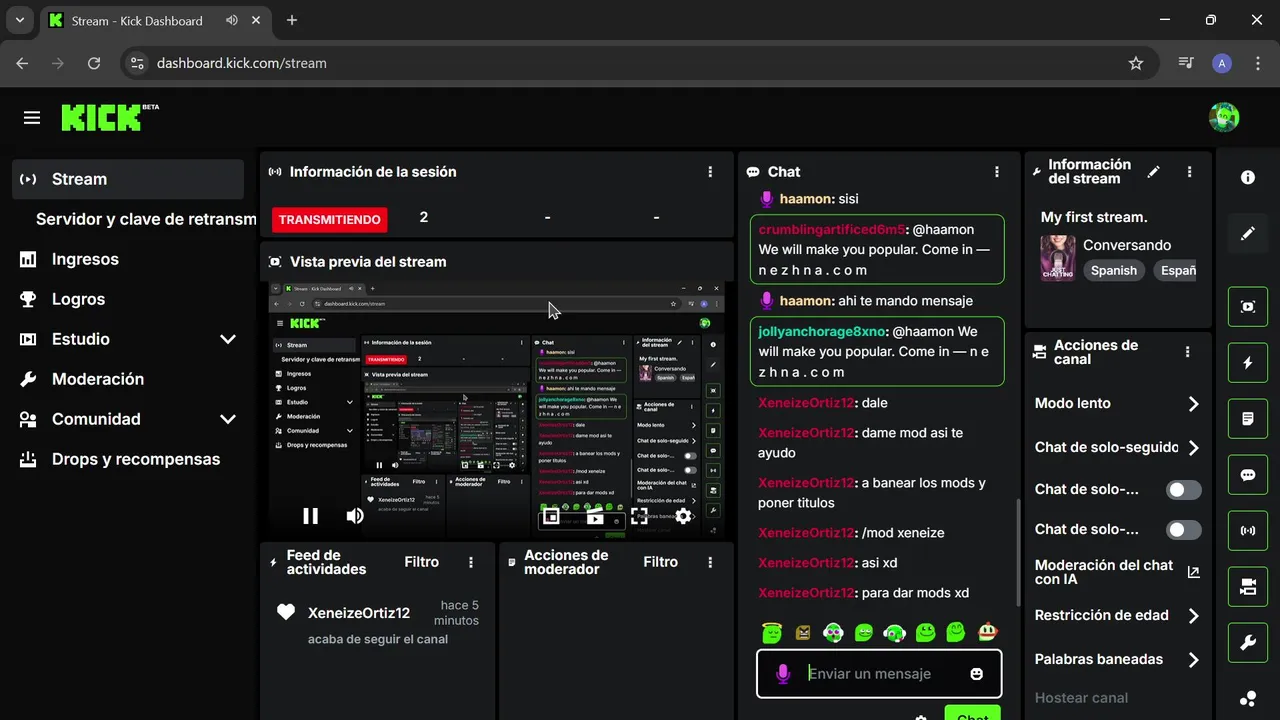Open the user avatar menu in the Kick header
This screenshot has width=1280, height=720.
(1224, 118)
